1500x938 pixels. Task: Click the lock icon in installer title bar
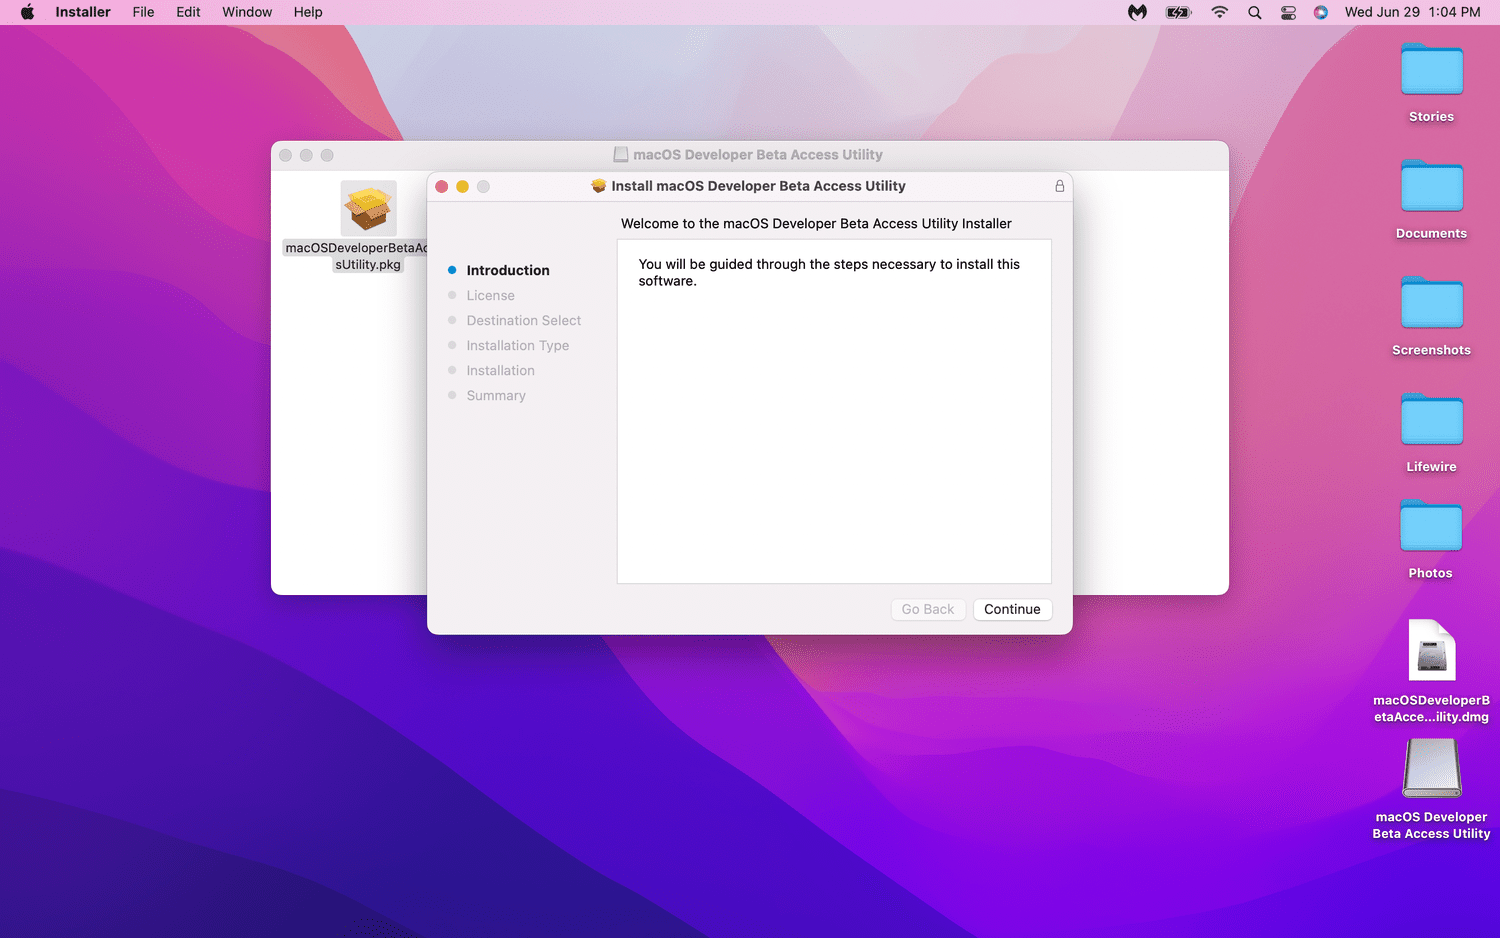(1059, 186)
